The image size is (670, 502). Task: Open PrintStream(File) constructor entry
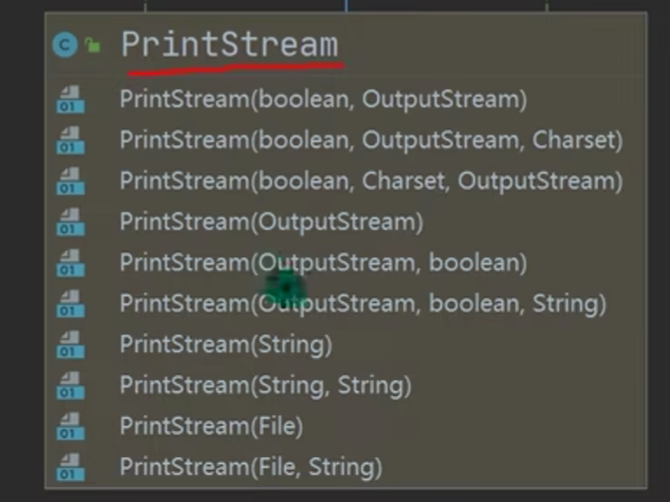click(211, 426)
